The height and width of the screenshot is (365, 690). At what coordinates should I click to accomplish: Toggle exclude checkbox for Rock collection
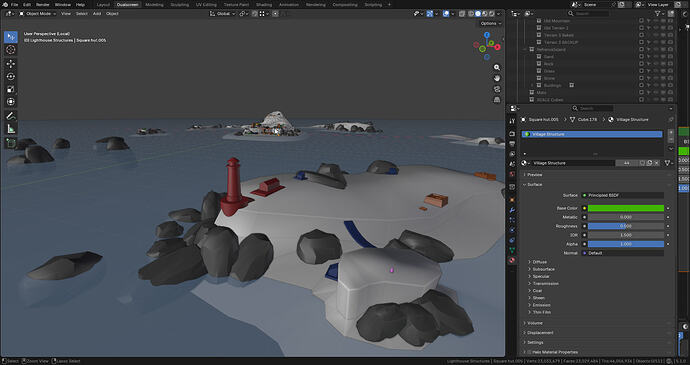click(641, 64)
